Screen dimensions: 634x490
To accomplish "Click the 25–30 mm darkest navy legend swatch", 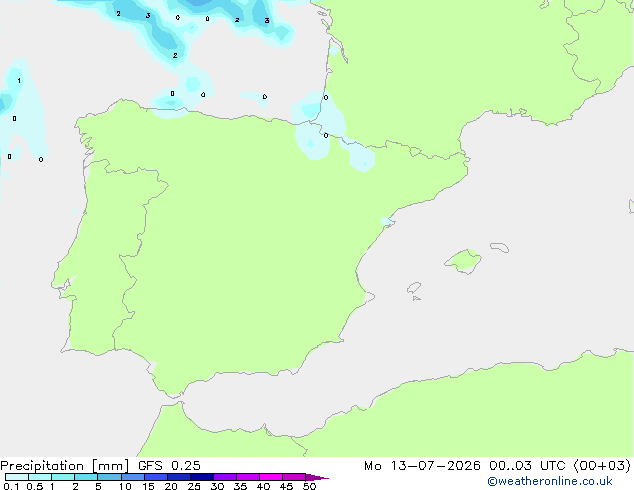I will click(x=202, y=477).
